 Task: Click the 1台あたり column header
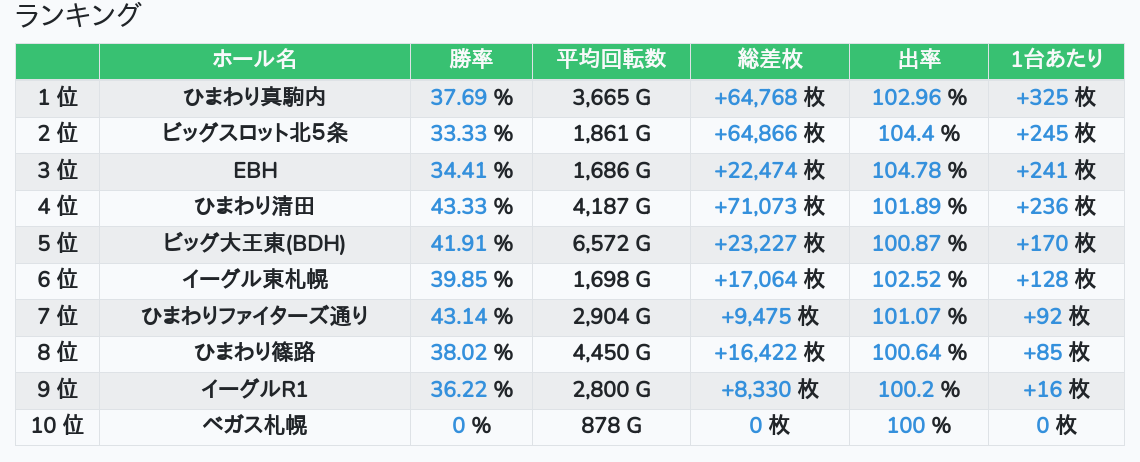[1056, 60]
